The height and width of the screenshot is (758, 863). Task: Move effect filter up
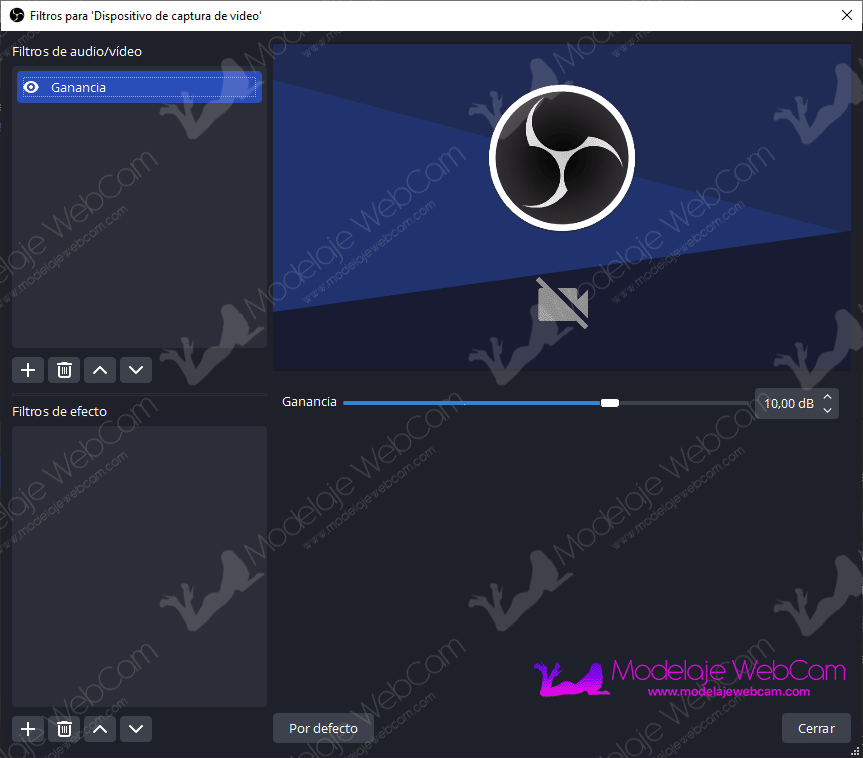click(x=100, y=729)
